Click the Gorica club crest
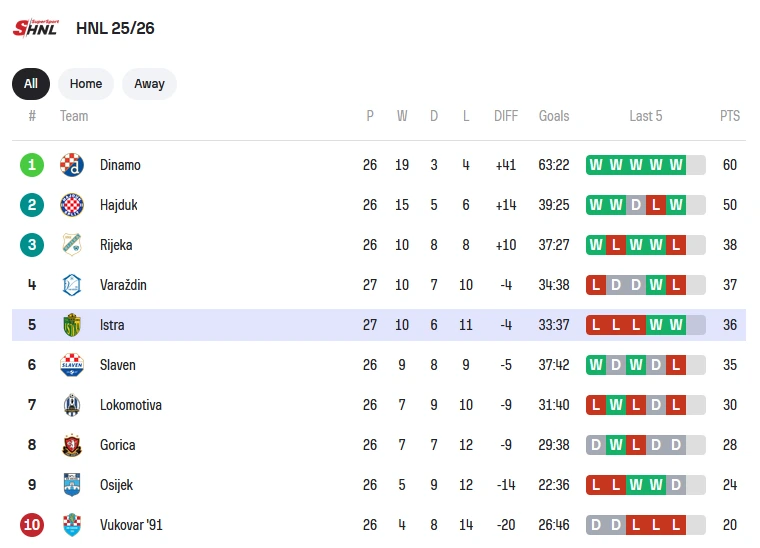 [72, 445]
